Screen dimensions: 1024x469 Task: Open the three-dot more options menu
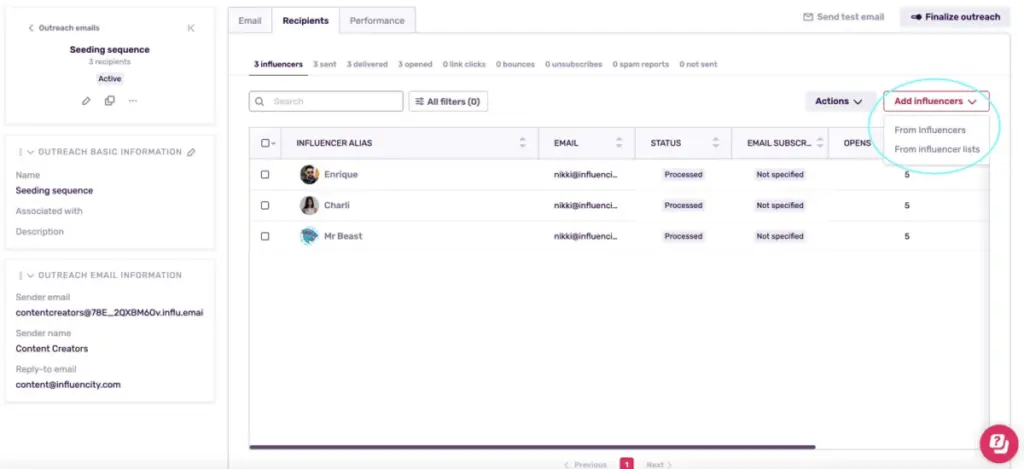coord(132,101)
